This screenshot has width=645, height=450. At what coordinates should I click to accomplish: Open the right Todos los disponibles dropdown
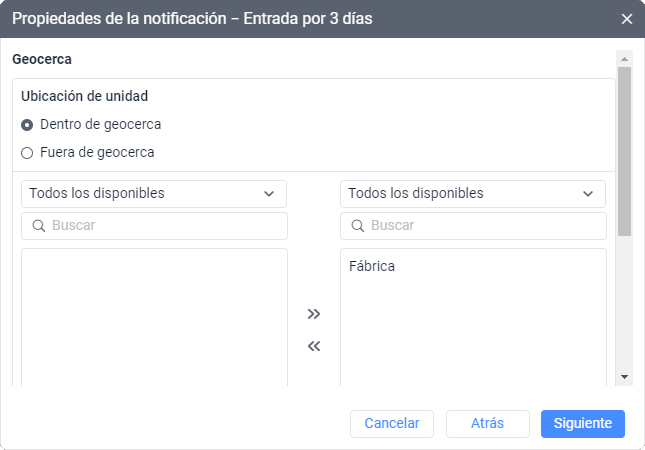pos(472,193)
